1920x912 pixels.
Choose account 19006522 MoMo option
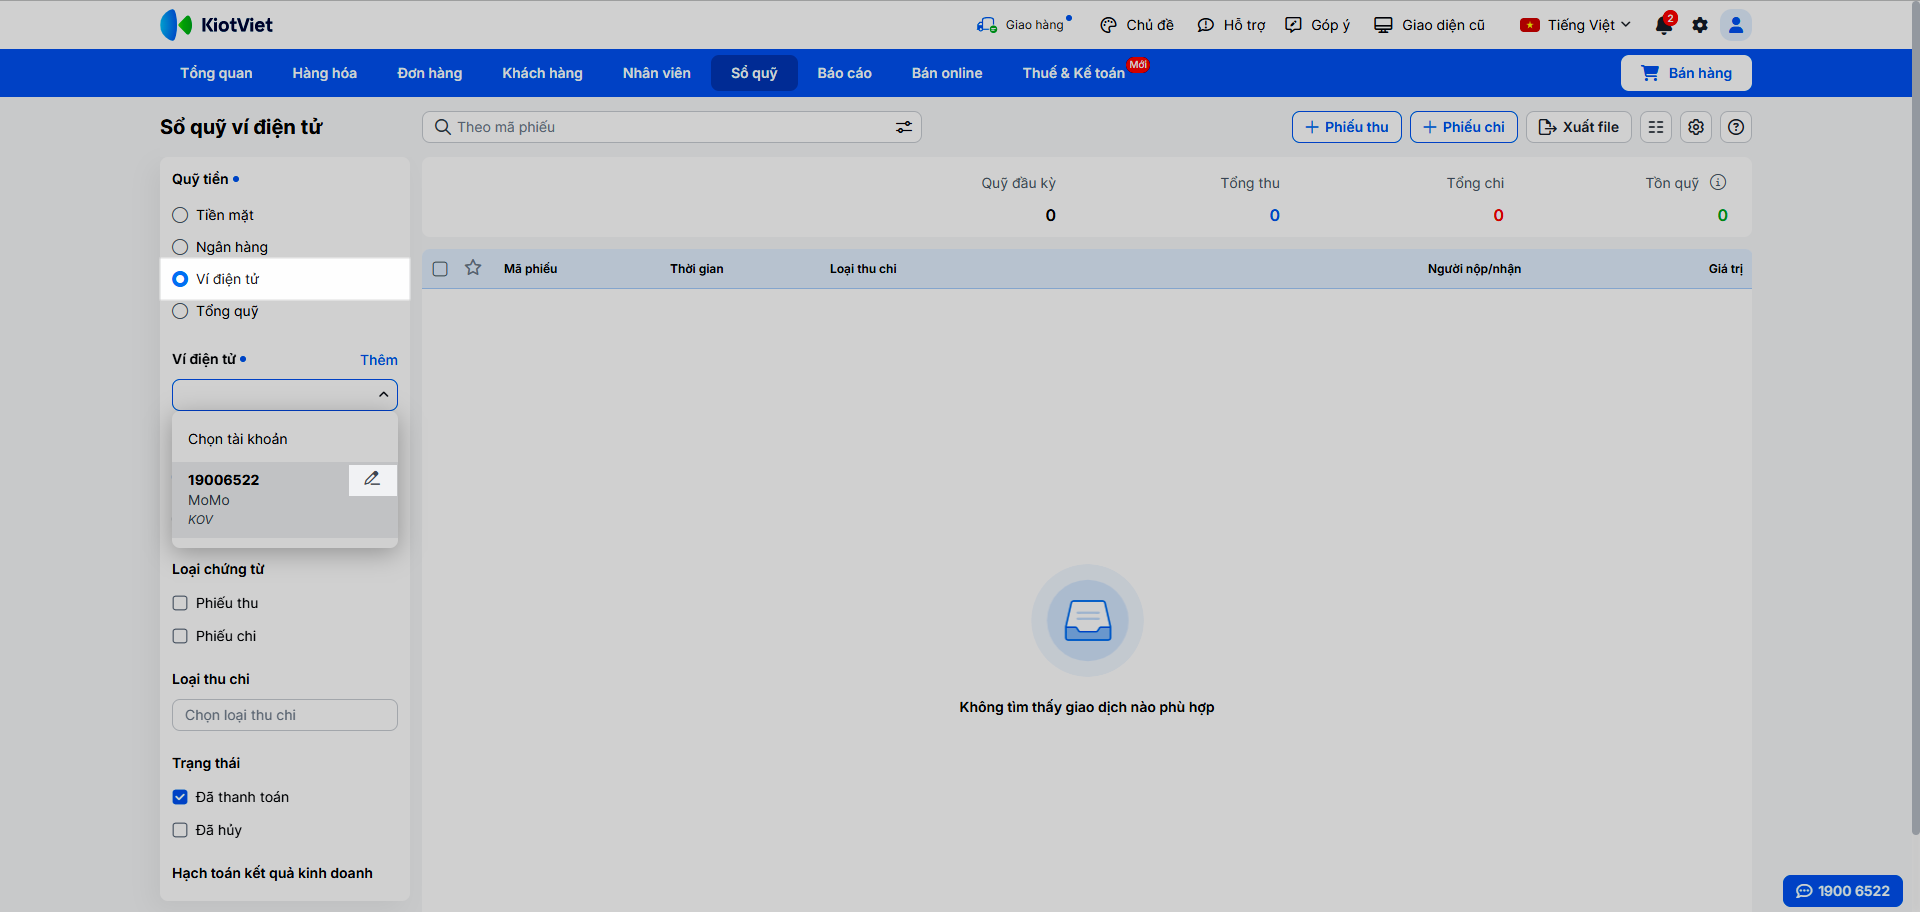[x=285, y=499]
